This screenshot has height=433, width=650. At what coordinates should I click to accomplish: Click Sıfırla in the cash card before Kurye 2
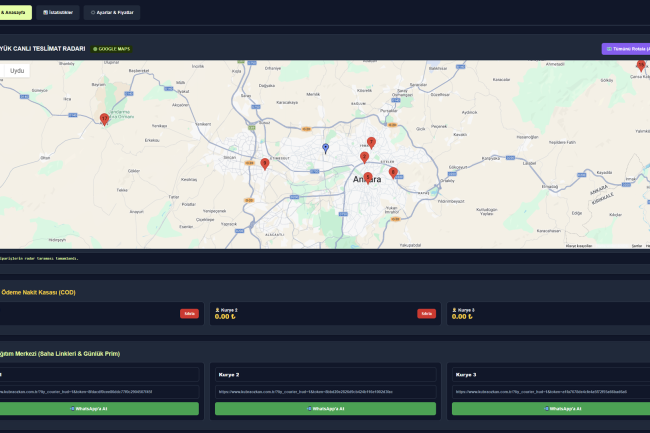coord(189,314)
